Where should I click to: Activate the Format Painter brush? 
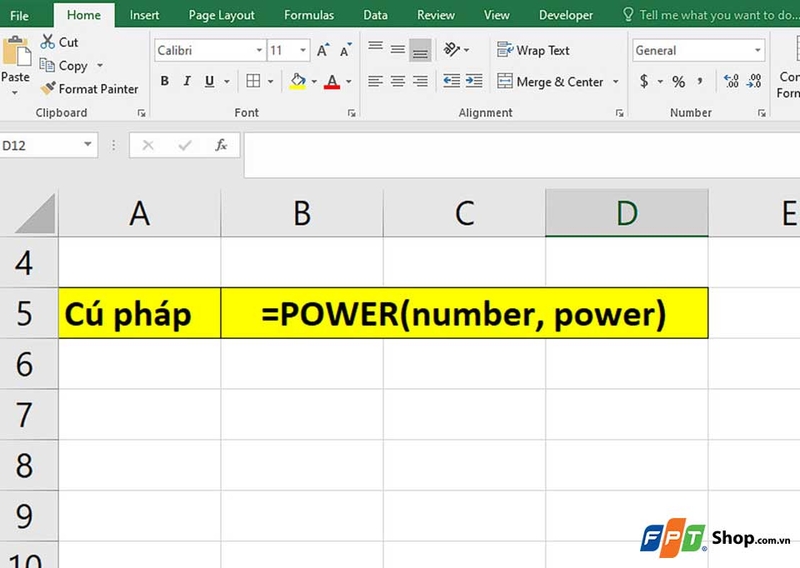[48, 88]
